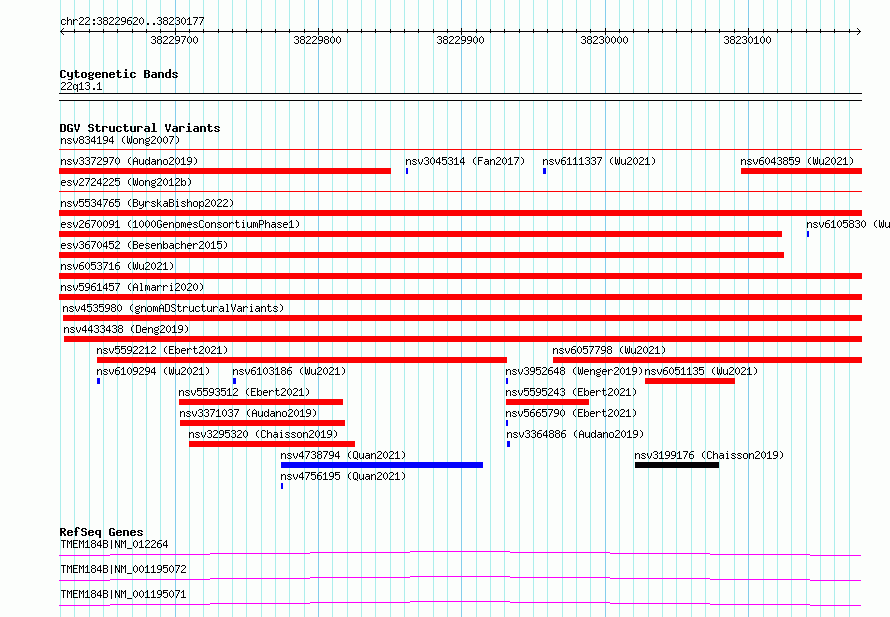Select nsv4738794 (Quan2021) label
This screenshot has height=617, width=890.
[343, 455]
